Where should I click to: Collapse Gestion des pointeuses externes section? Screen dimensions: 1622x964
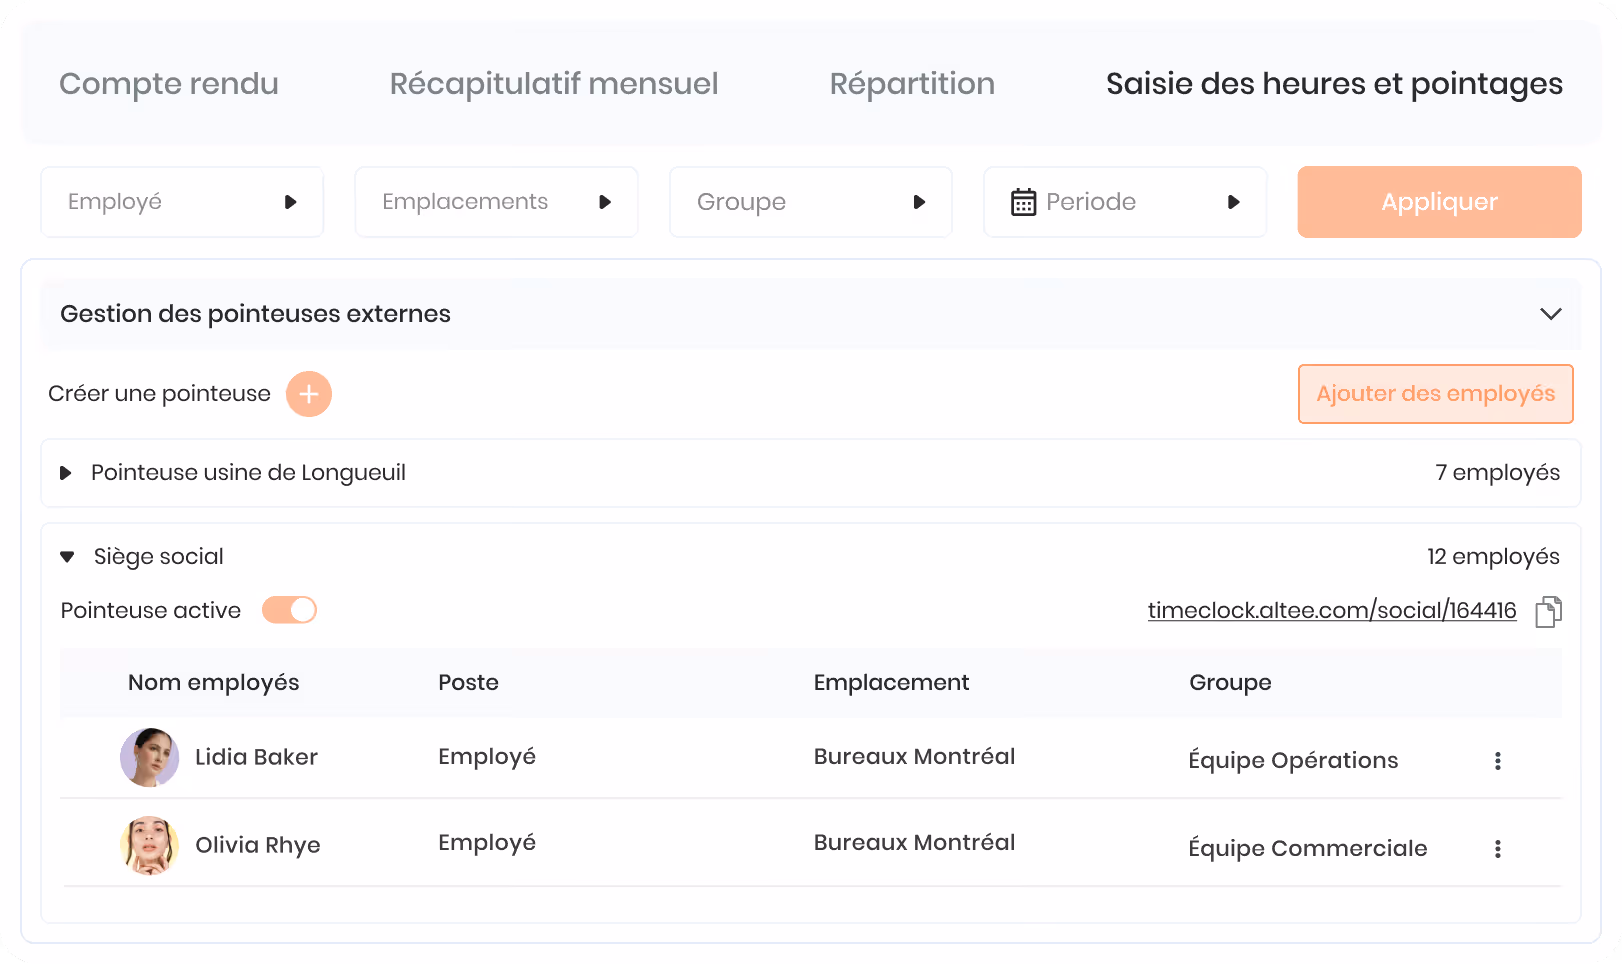[x=1551, y=314]
